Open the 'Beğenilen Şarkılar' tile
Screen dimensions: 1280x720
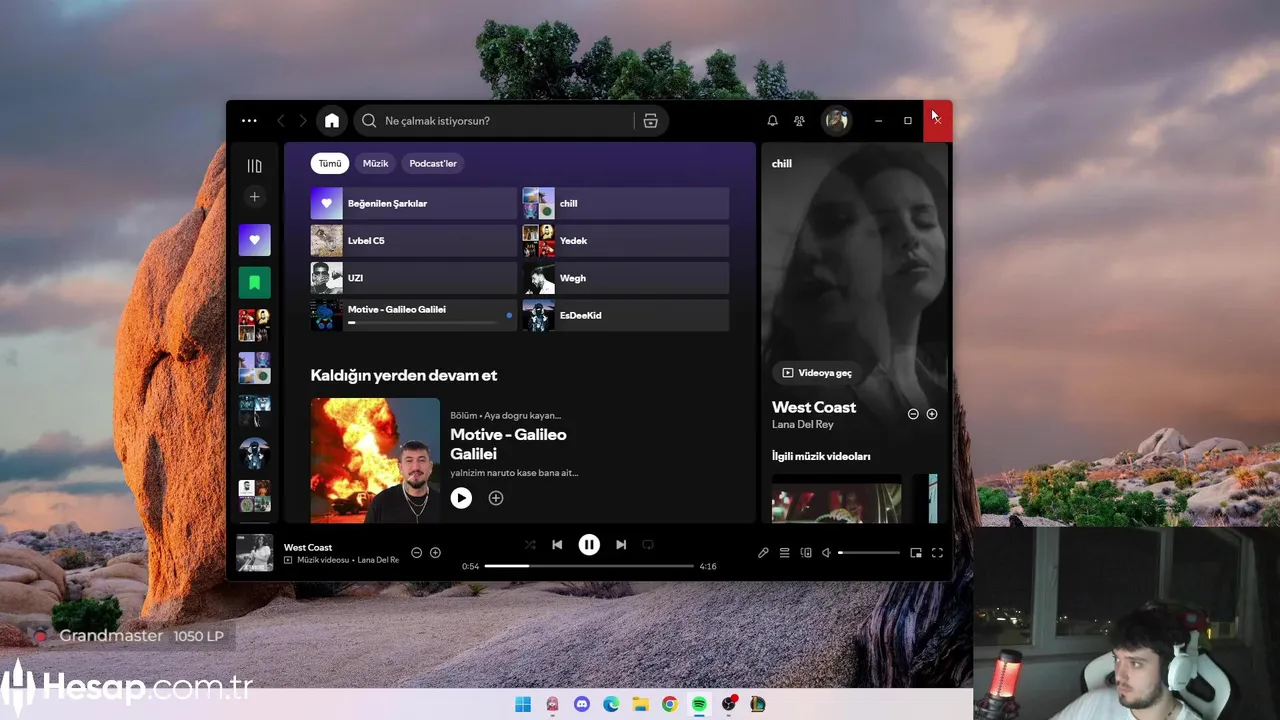tap(414, 203)
